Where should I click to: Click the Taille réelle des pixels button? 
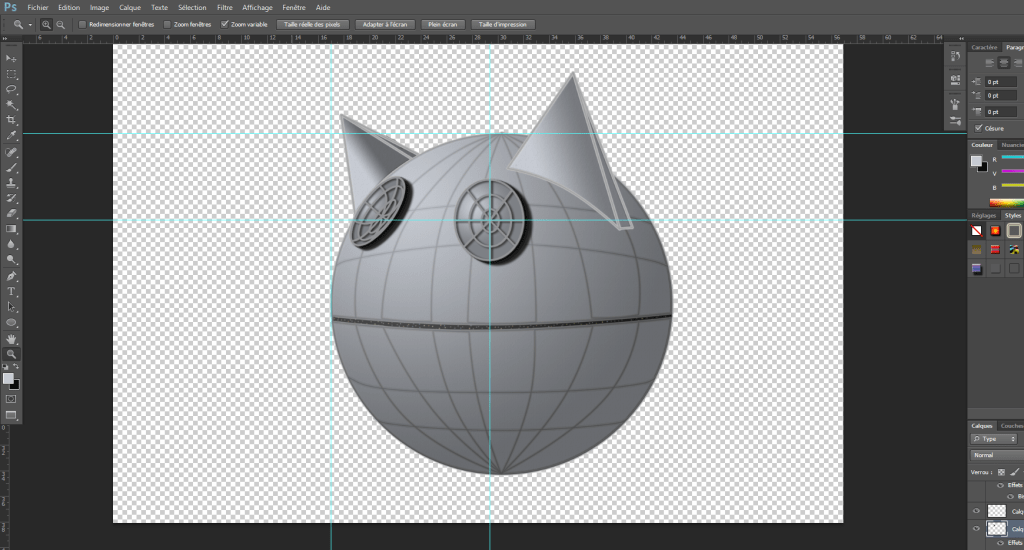click(311, 24)
